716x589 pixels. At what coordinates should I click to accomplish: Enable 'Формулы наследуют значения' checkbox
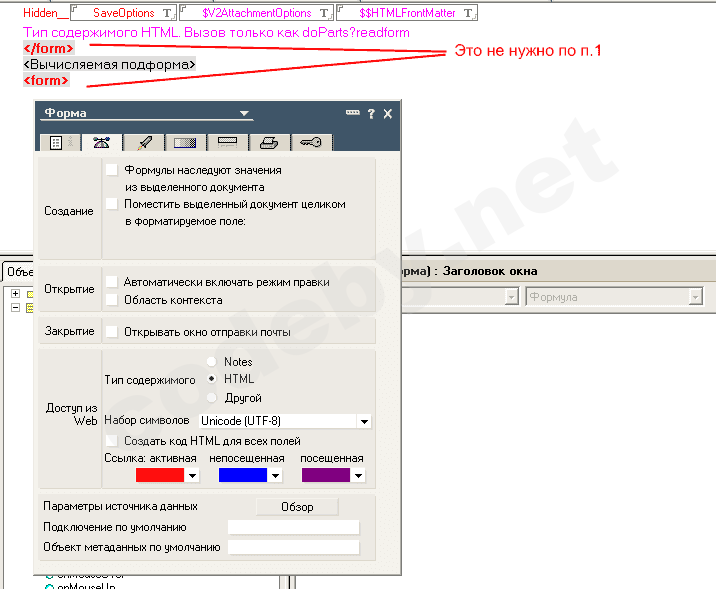[x=112, y=170]
